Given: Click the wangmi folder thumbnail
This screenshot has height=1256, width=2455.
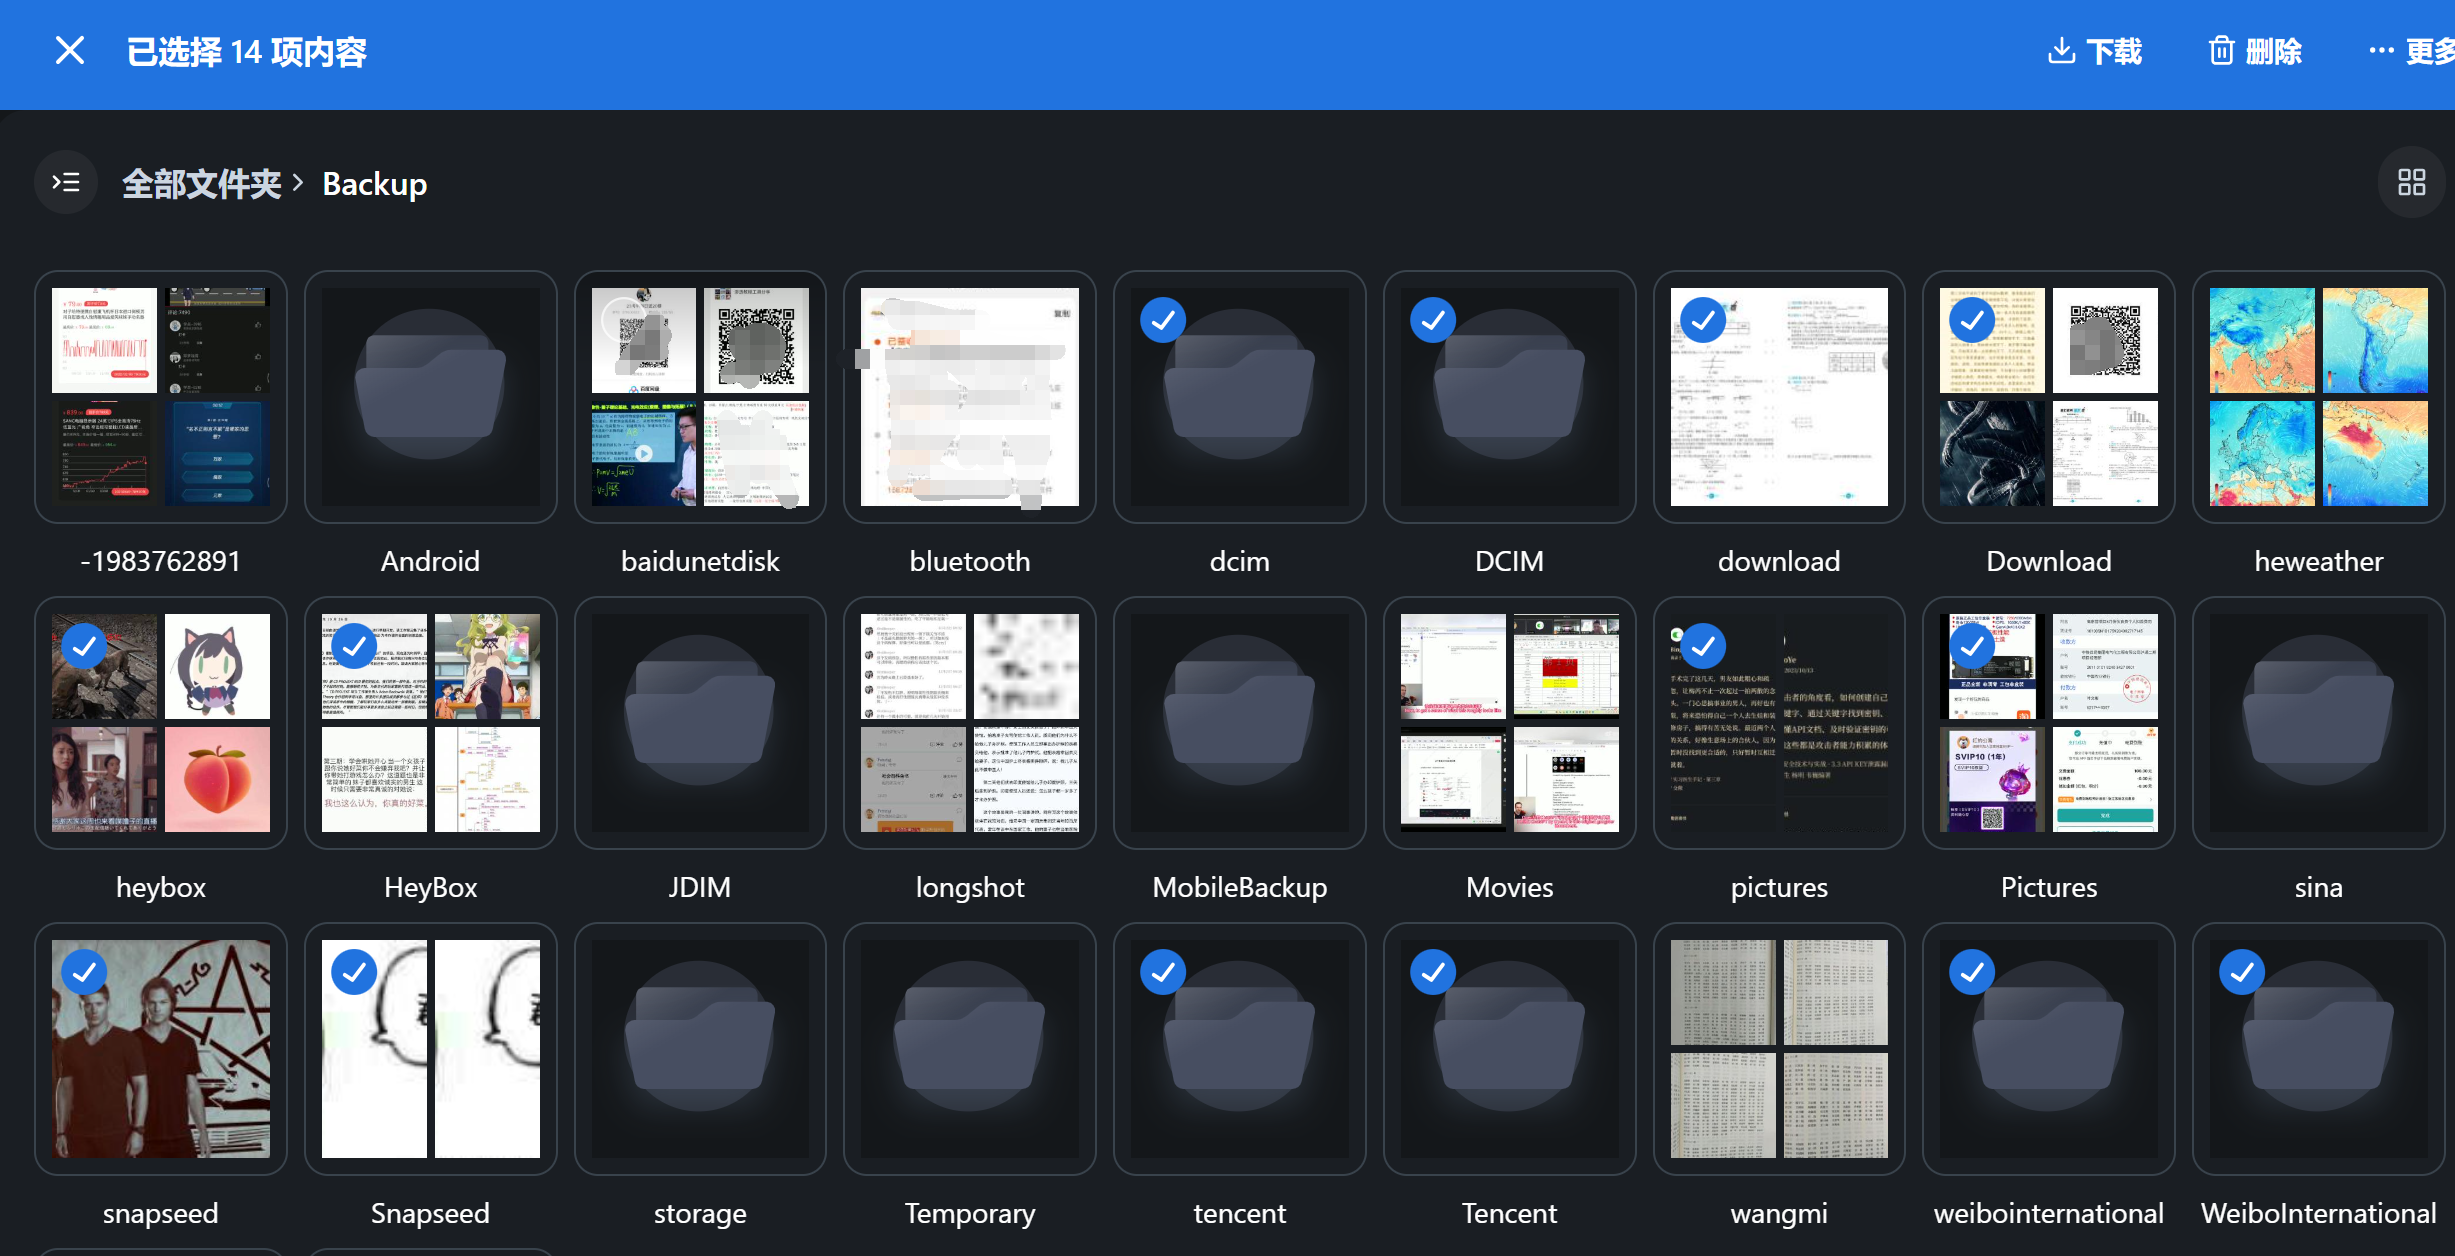Looking at the screenshot, I should click(x=1779, y=1049).
